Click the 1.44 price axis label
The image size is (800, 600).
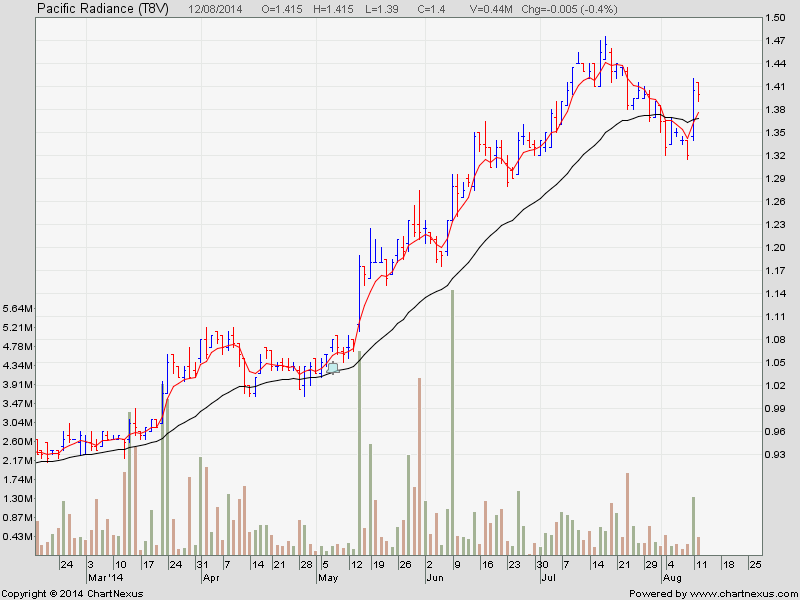tap(775, 64)
